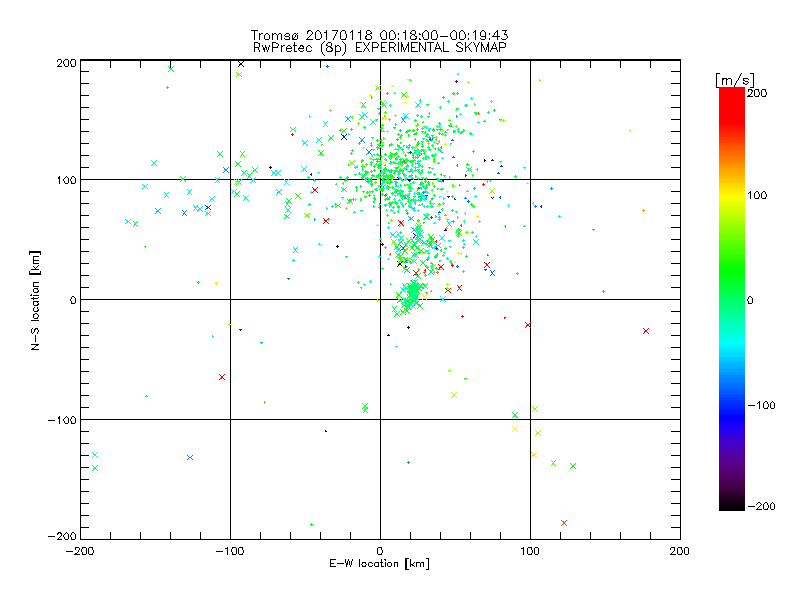Viewport: 800px width, 600px height.
Task: Click the [m/s] colorbar unit label
Action: [x=735, y=80]
